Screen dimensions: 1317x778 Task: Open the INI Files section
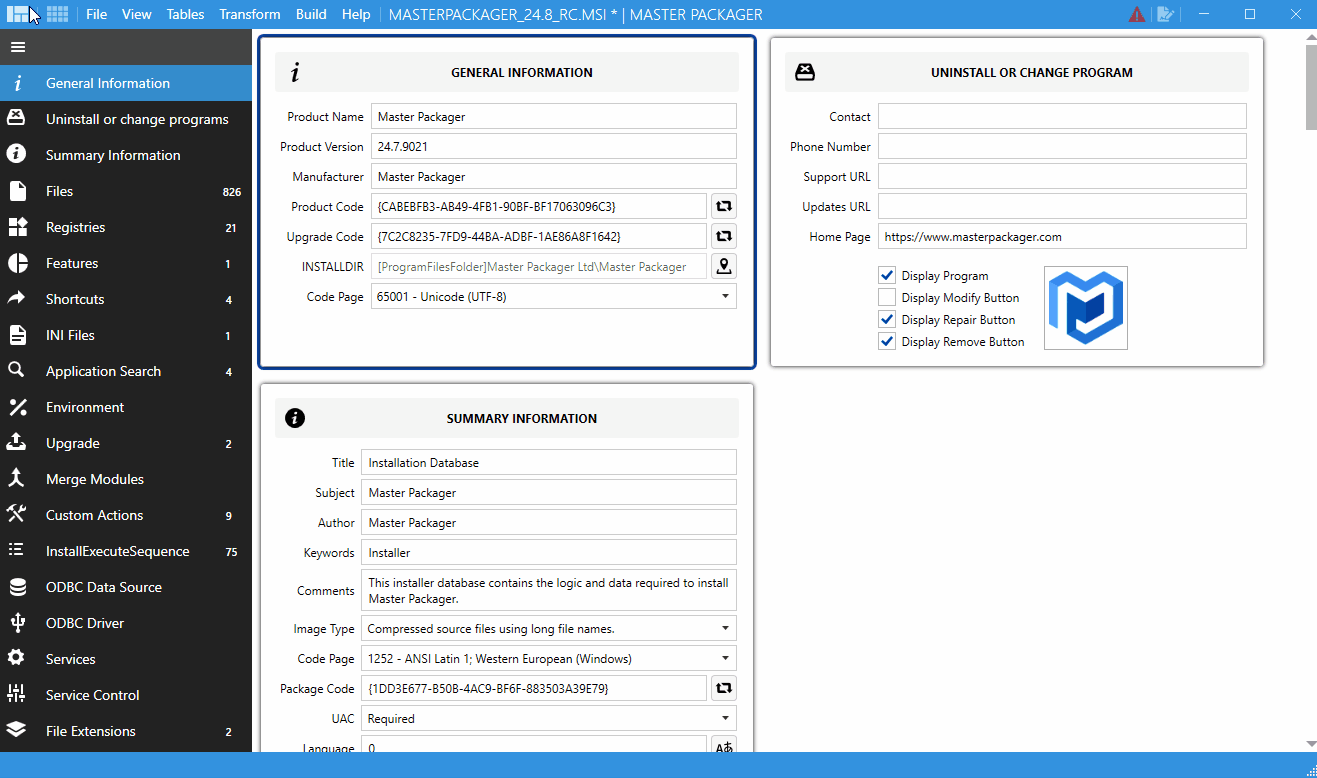[126, 335]
